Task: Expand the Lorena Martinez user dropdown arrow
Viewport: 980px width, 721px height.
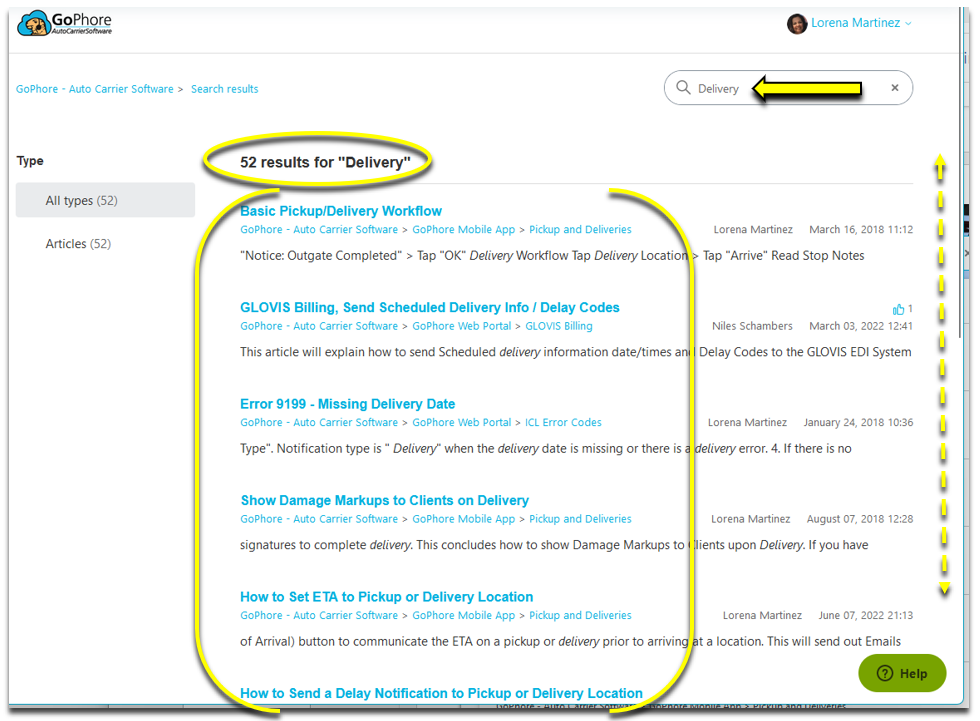Action: [x=908, y=24]
